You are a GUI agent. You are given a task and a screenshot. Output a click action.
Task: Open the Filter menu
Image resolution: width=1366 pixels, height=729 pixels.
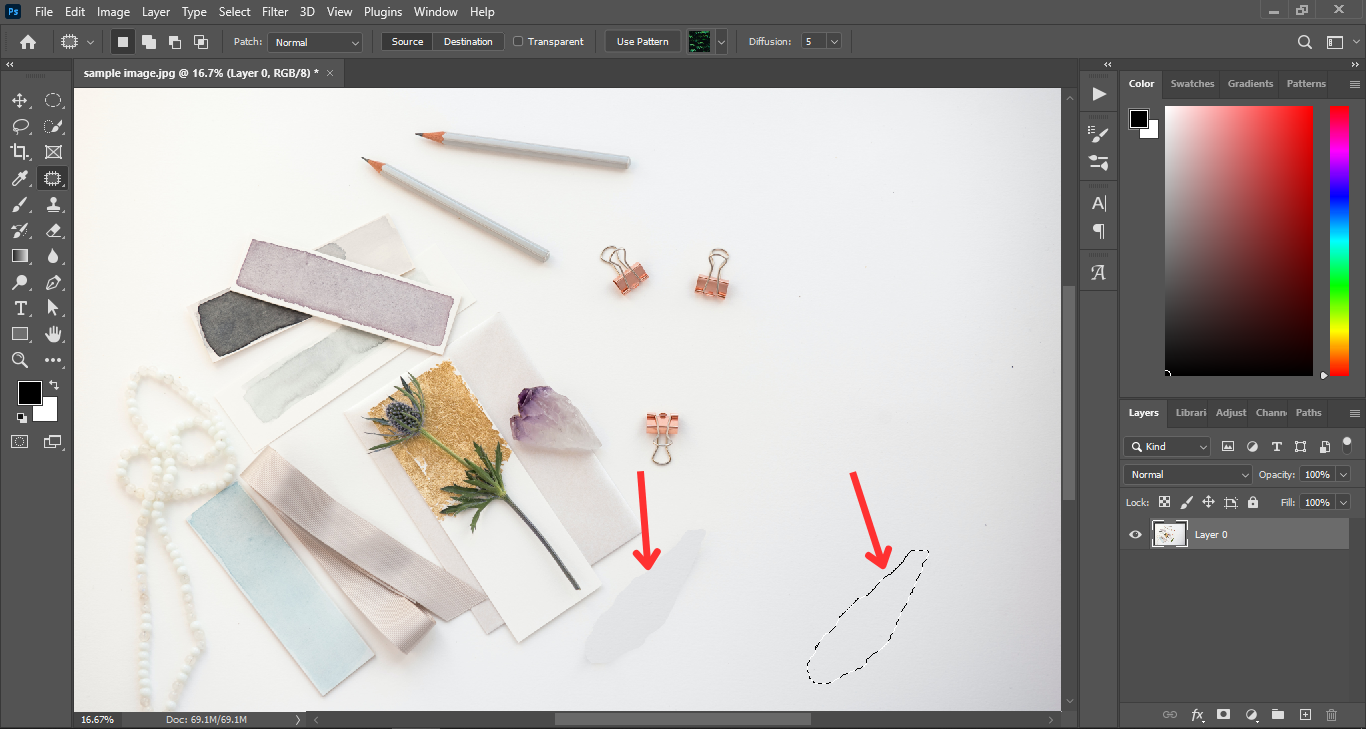pyautogui.click(x=275, y=11)
